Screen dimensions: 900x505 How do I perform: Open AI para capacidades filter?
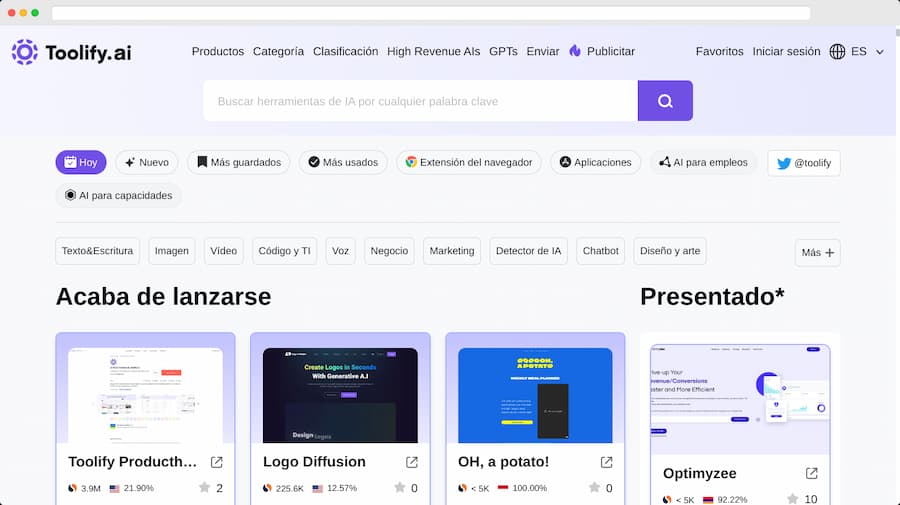point(119,196)
